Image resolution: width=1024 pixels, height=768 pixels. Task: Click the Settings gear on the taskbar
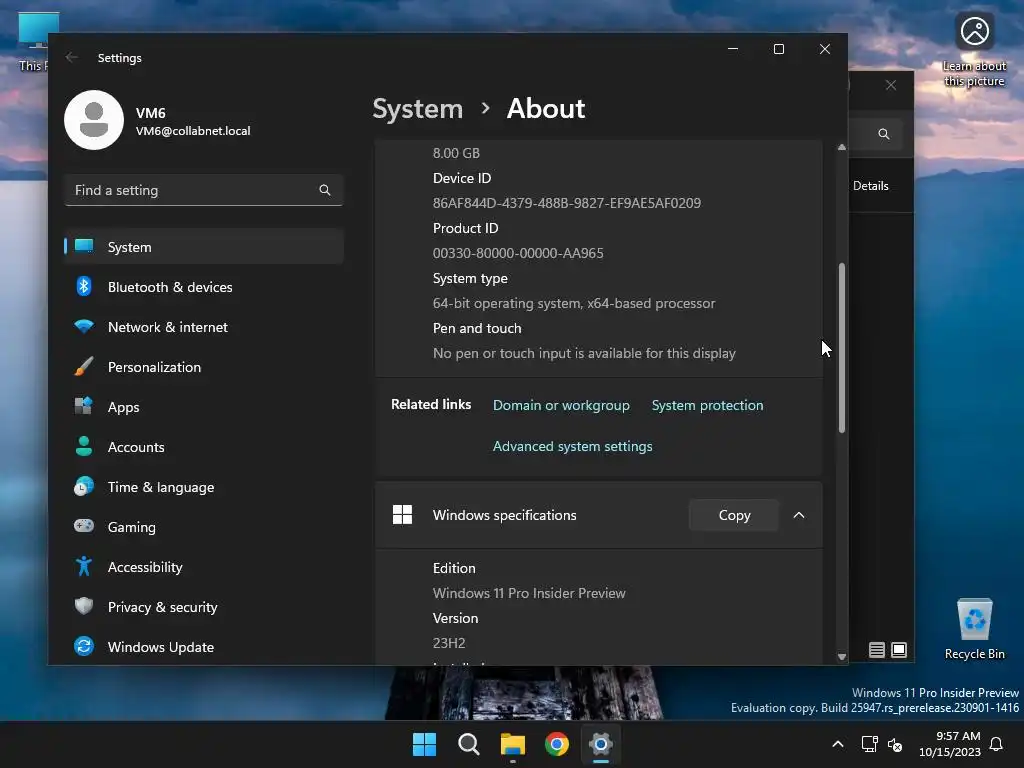(x=600, y=744)
